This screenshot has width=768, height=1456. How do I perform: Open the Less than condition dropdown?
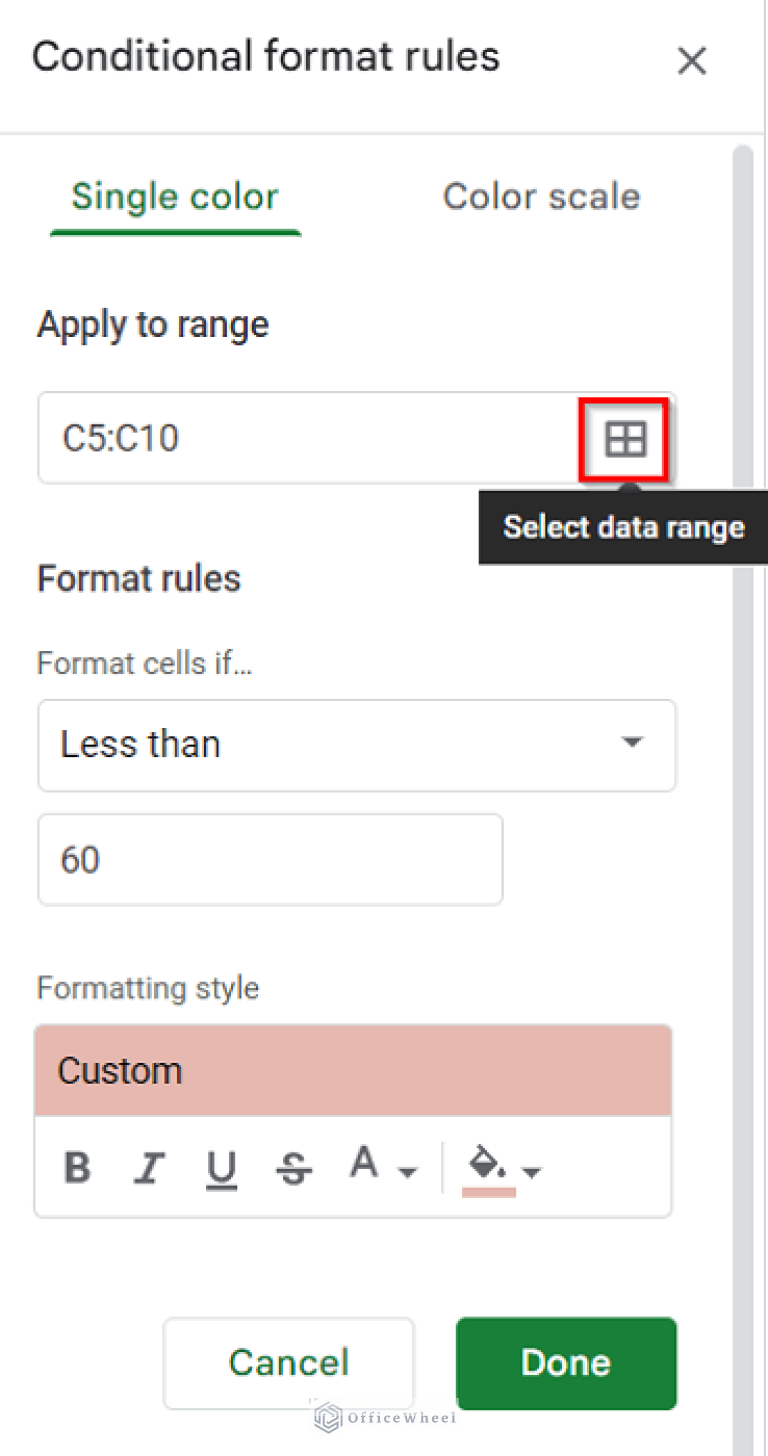(356, 745)
